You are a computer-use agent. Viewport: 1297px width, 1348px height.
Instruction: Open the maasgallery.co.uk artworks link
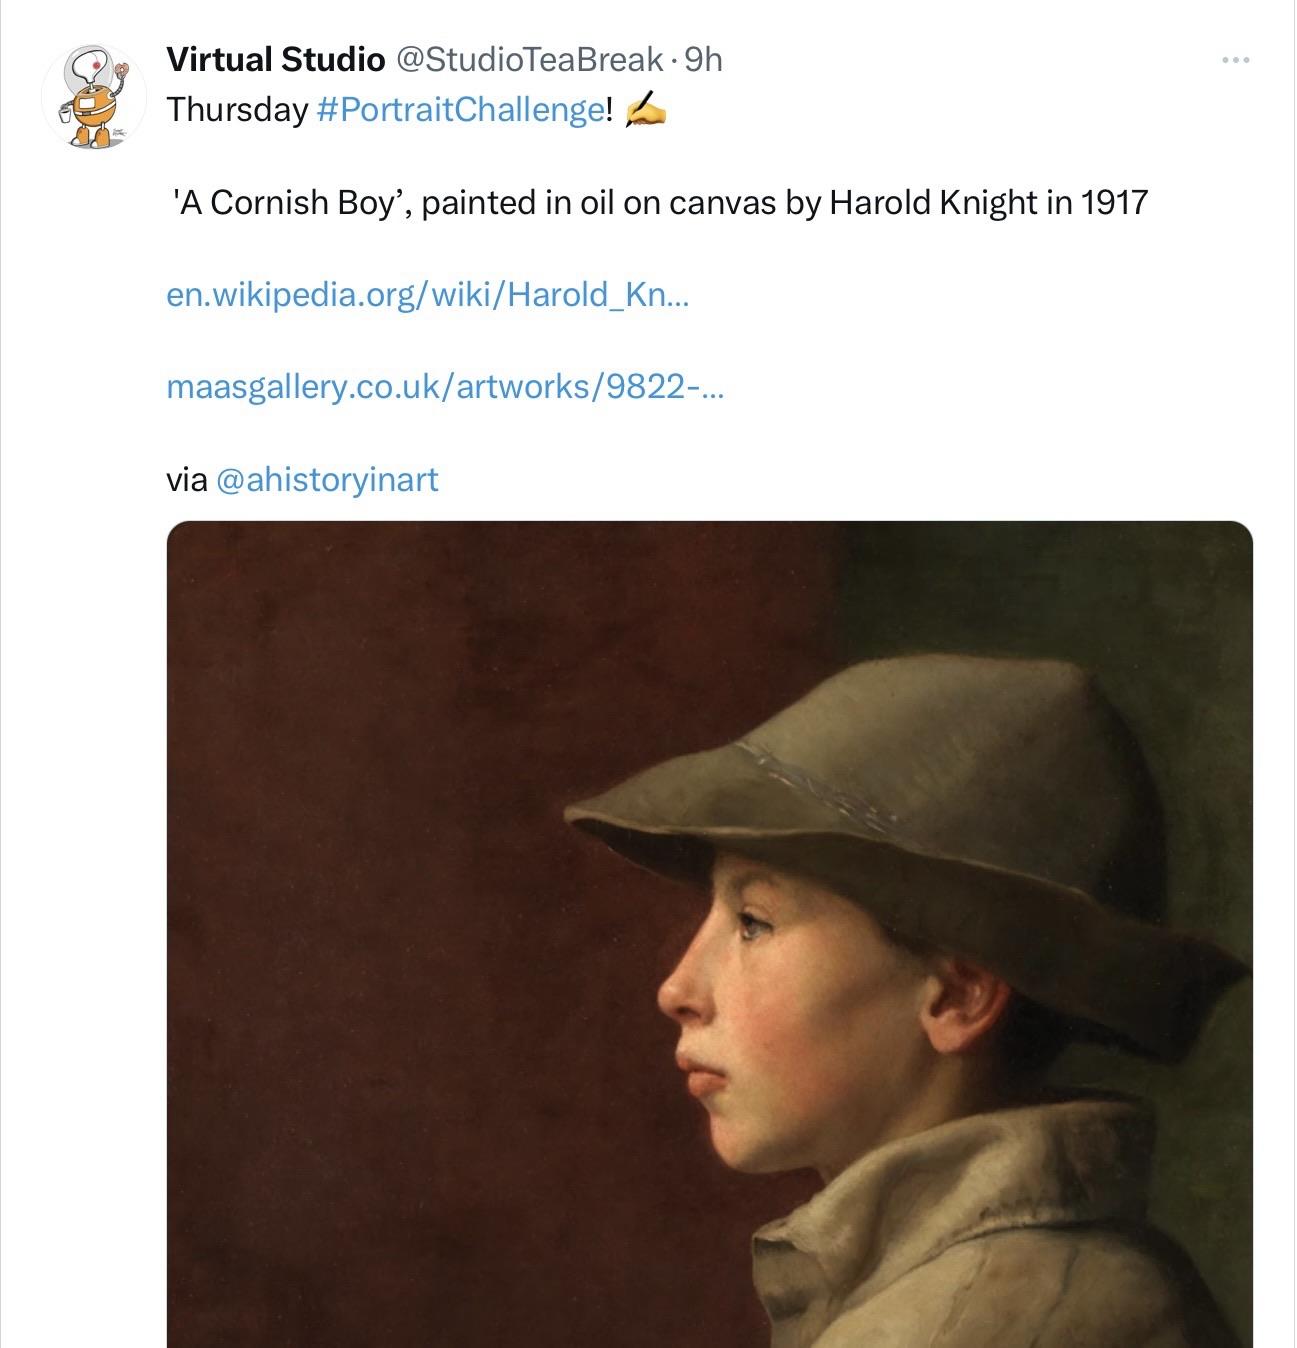pyautogui.click(x=444, y=387)
